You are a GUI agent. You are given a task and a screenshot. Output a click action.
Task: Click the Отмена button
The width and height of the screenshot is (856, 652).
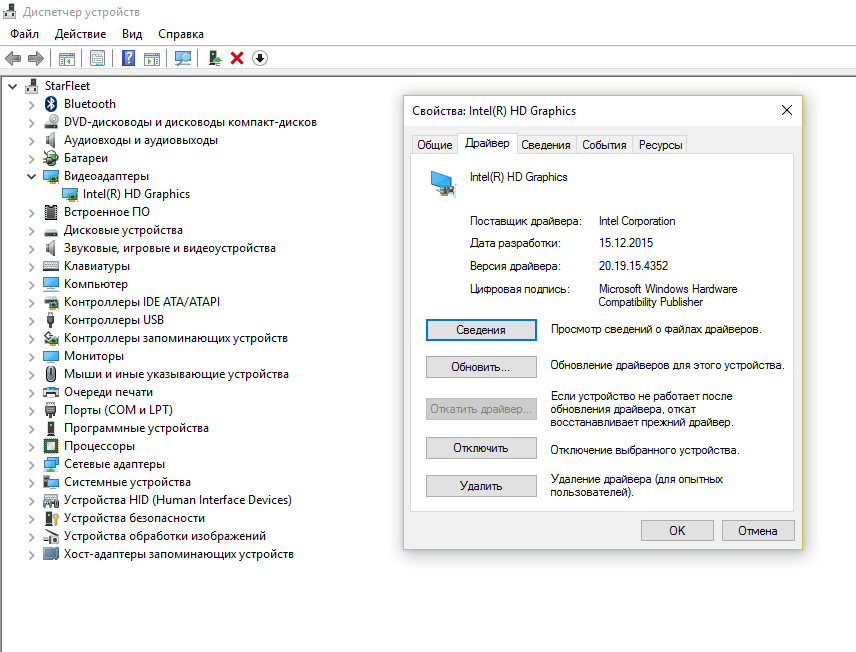coord(758,531)
